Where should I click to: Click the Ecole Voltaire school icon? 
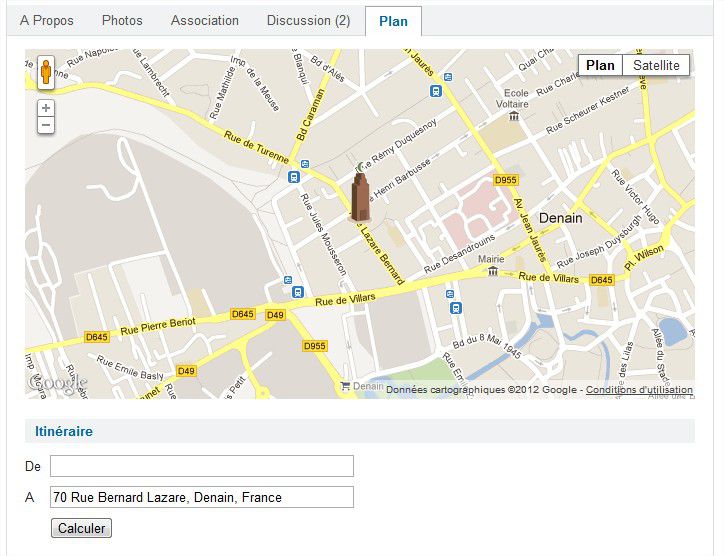514,117
